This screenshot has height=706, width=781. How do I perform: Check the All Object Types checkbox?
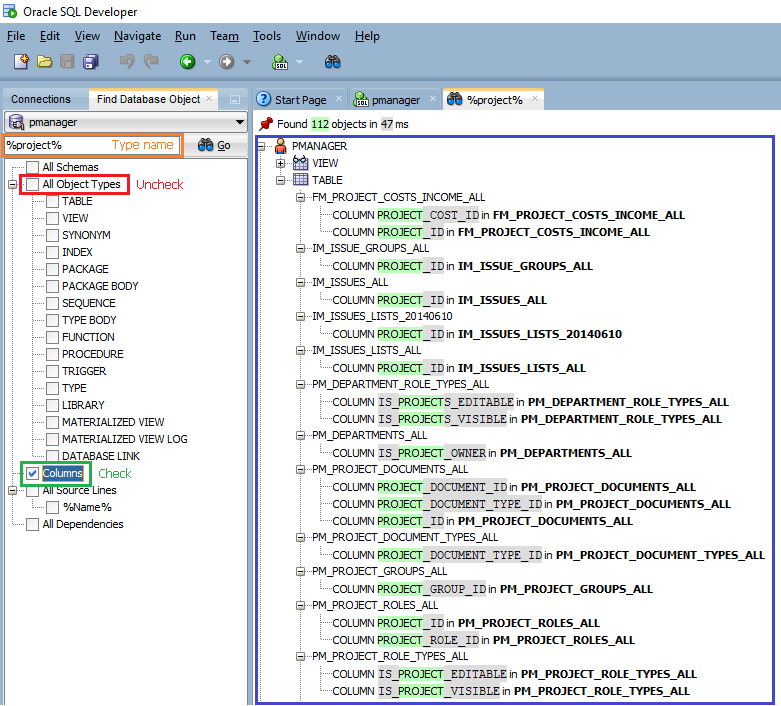coord(33,184)
